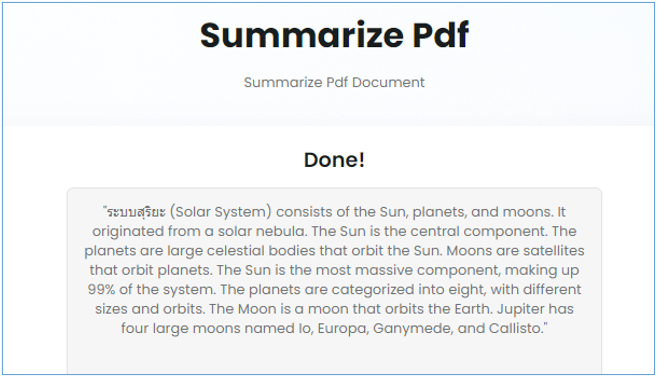The image size is (657, 377).
Task: Click "99%" in the summary text
Action: coord(101,289)
